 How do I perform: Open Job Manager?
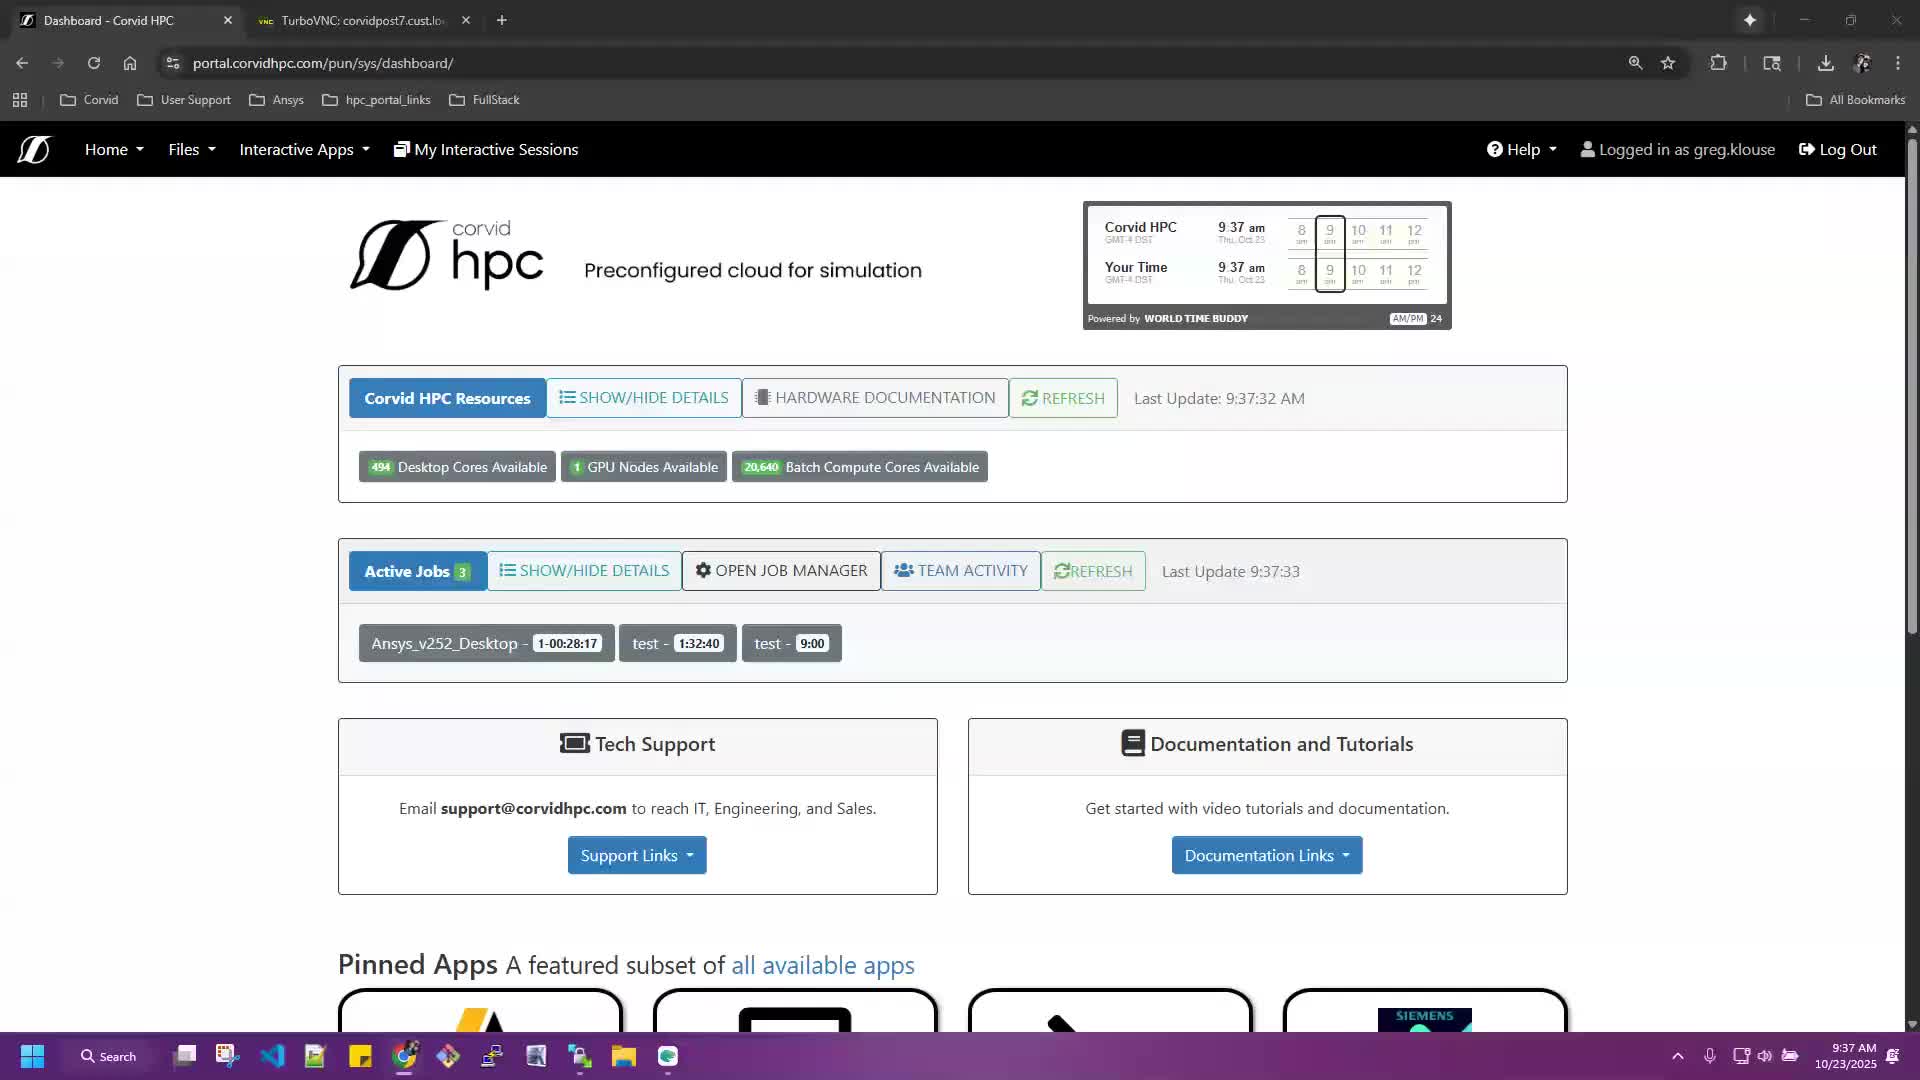781,571
